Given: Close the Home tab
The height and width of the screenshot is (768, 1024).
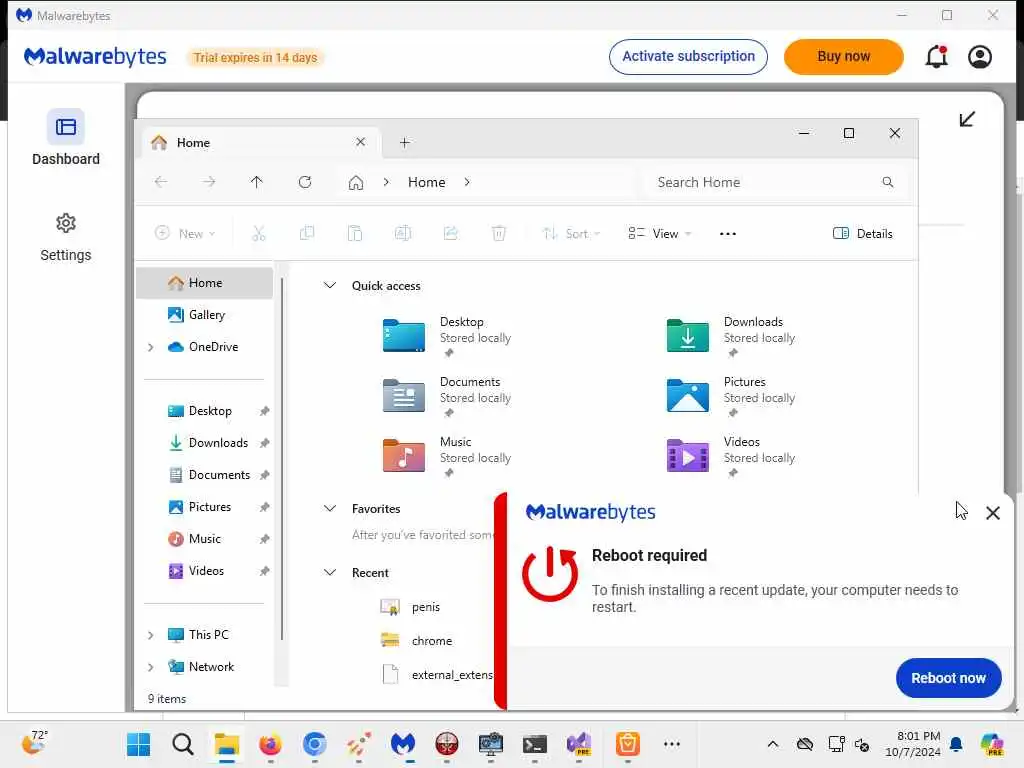Looking at the screenshot, I should pos(360,142).
